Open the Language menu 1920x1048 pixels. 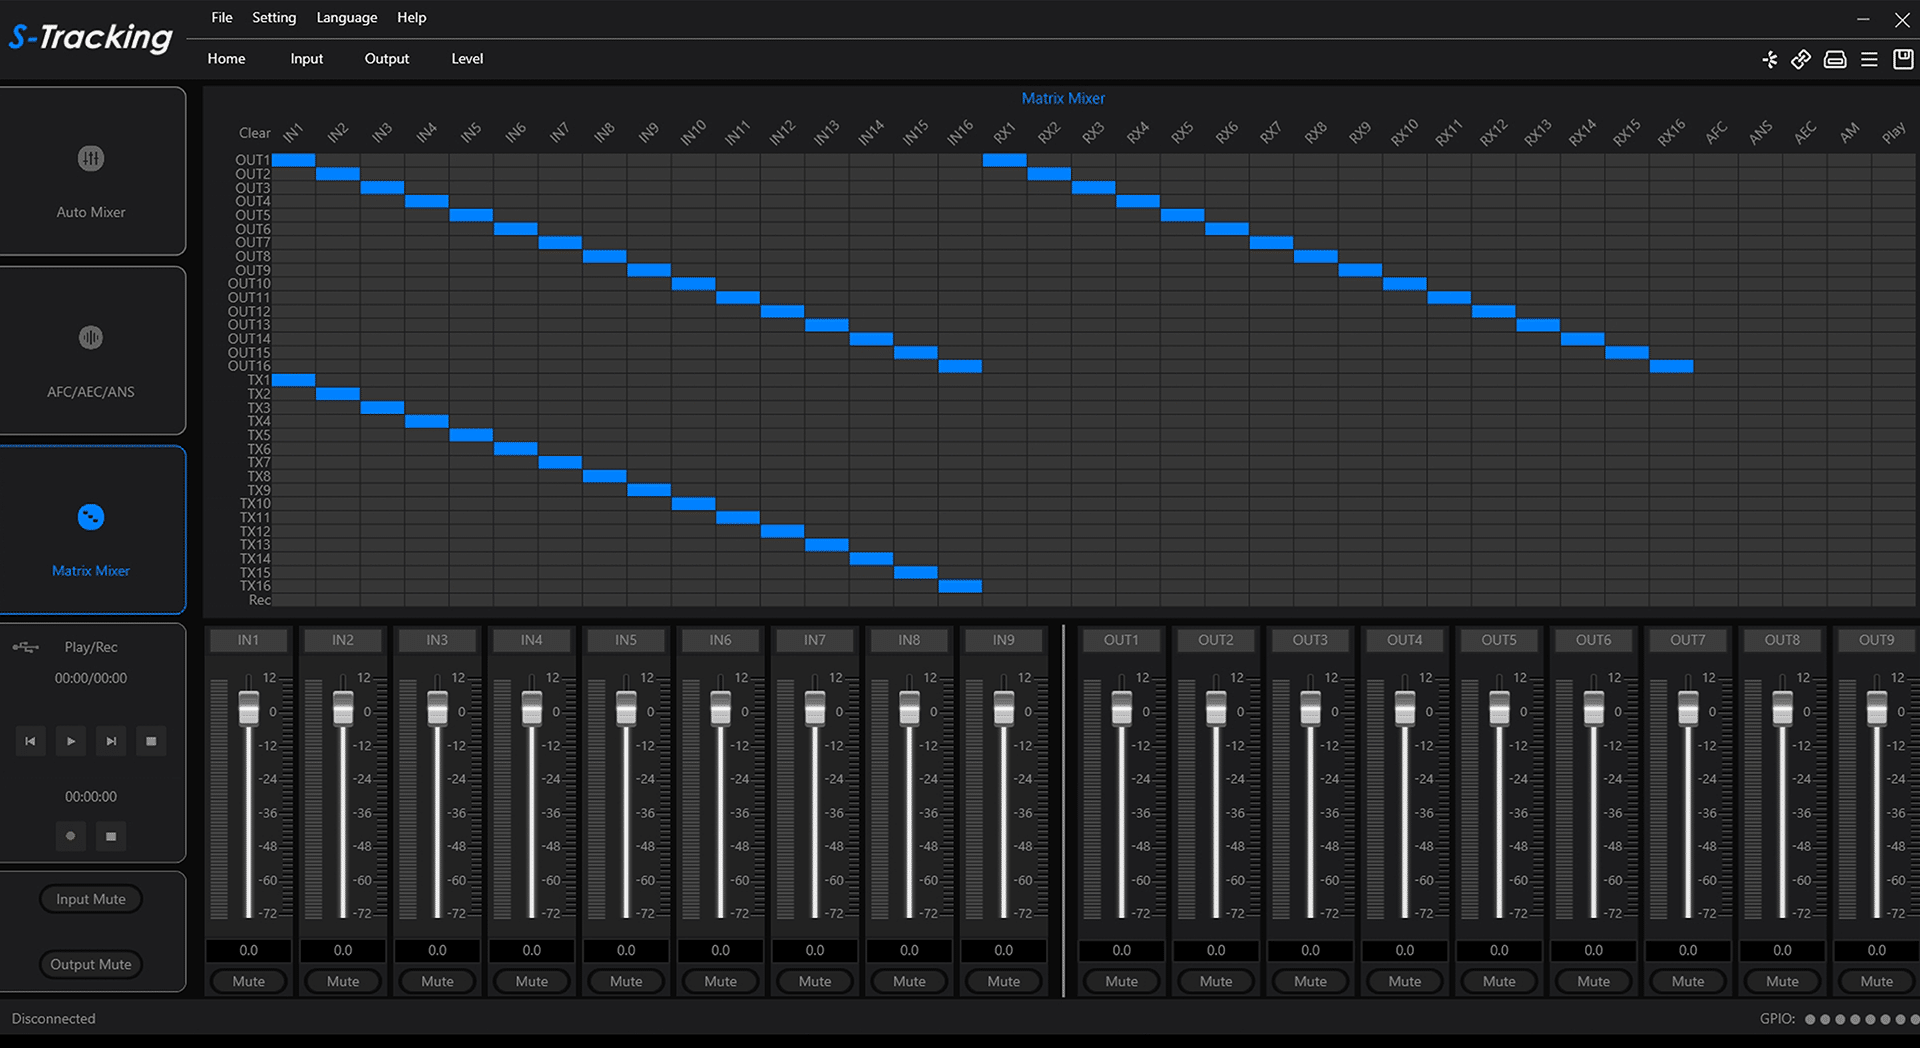coord(346,18)
